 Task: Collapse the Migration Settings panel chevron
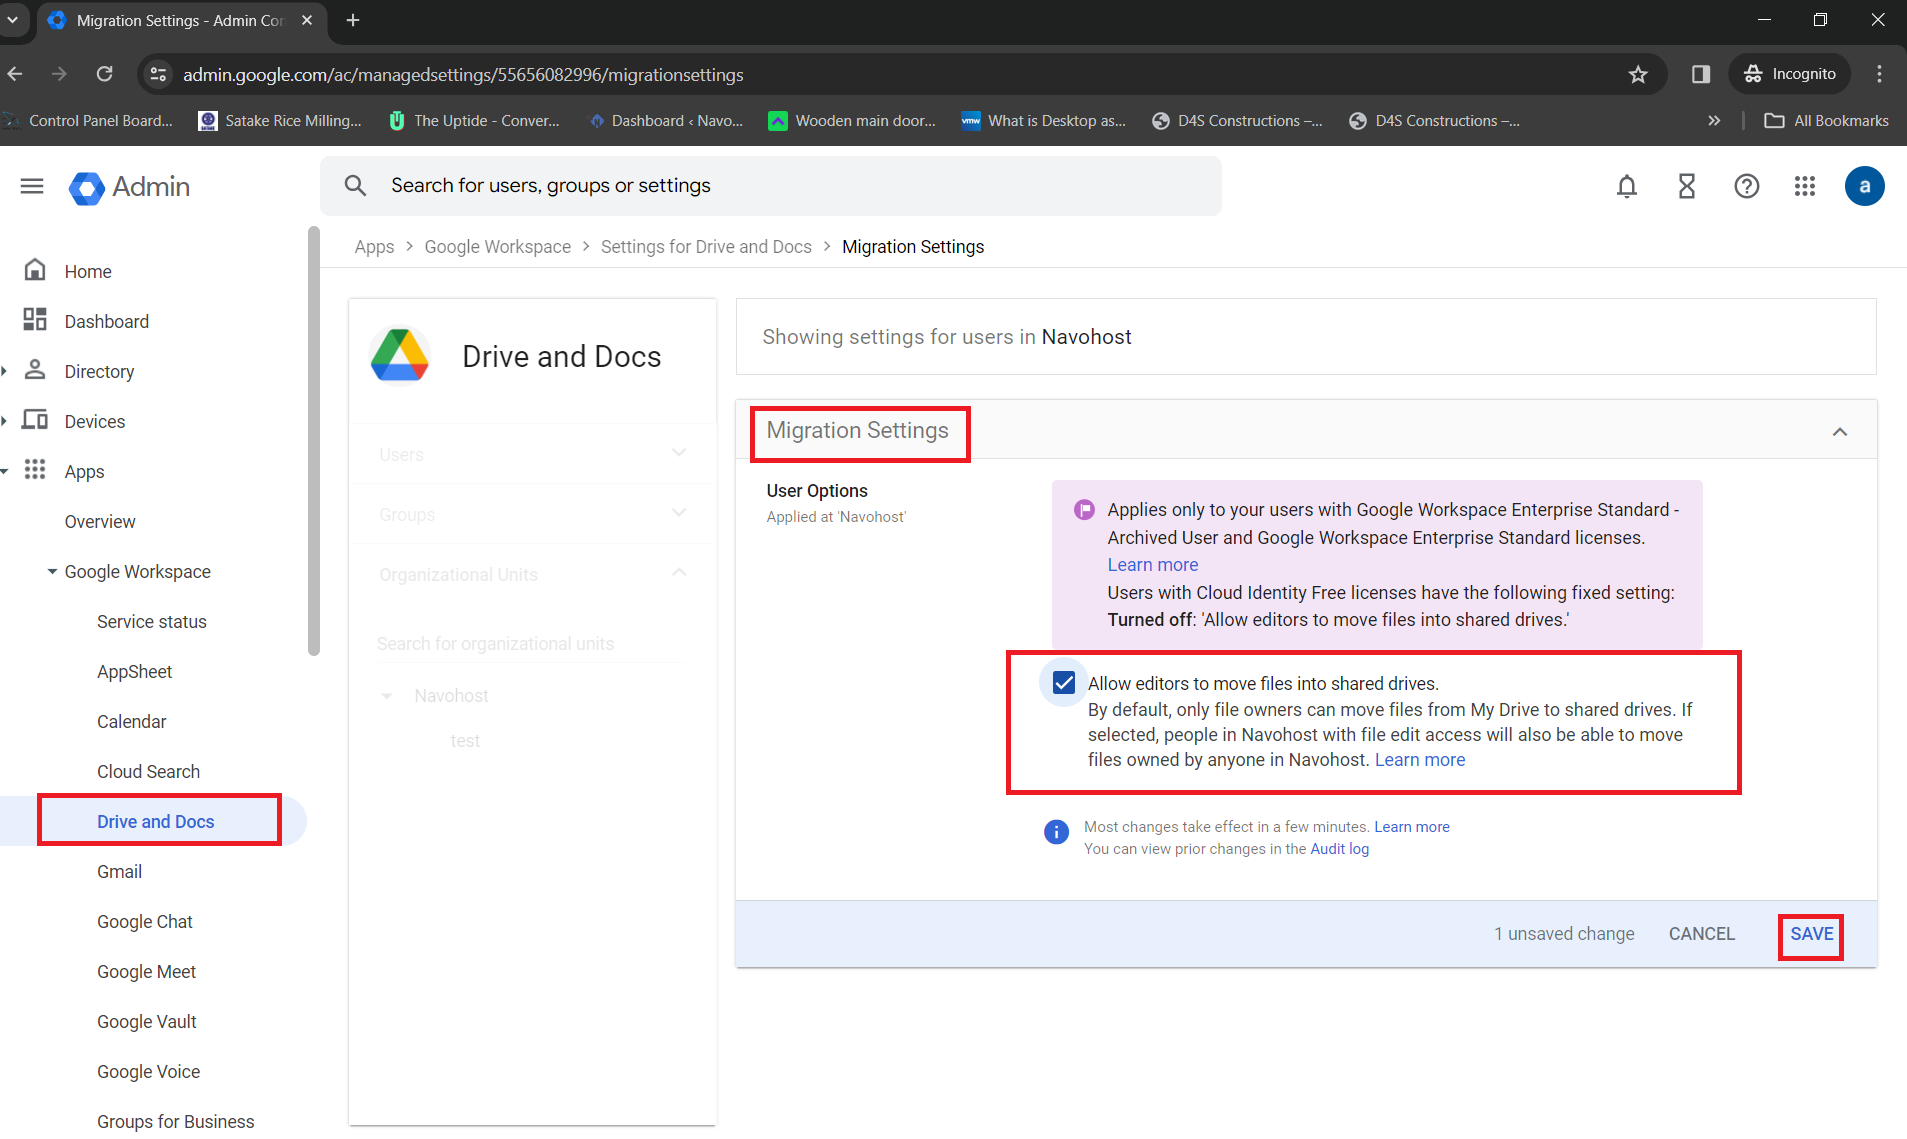(1839, 432)
